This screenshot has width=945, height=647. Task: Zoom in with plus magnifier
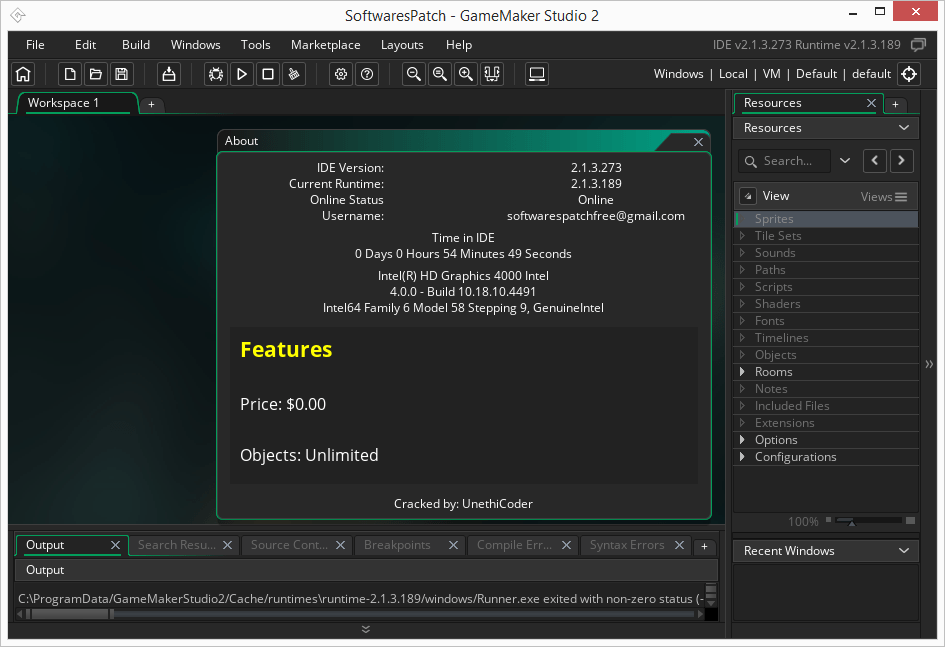coord(466,74)
